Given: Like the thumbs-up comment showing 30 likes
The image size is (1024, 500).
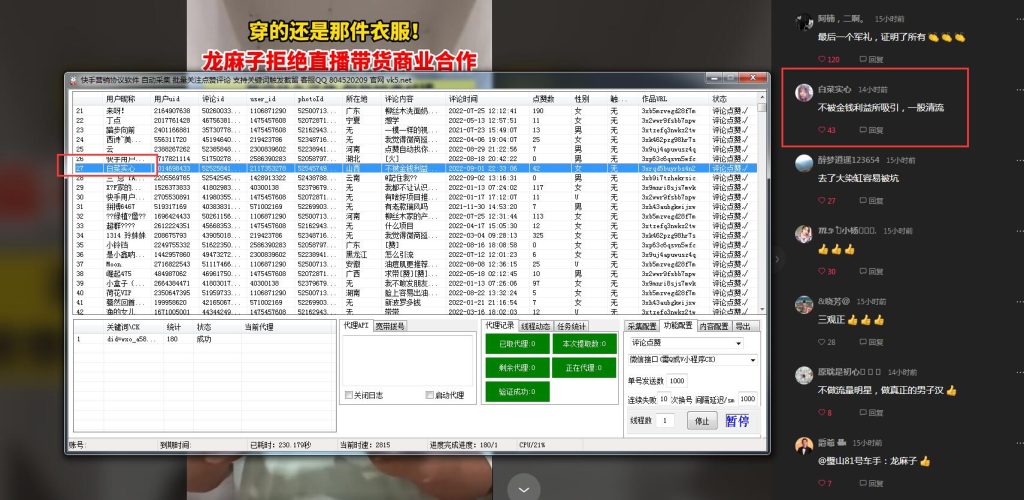Looking at the screenshot, I should pyautogui.click(x=827, y=272).
